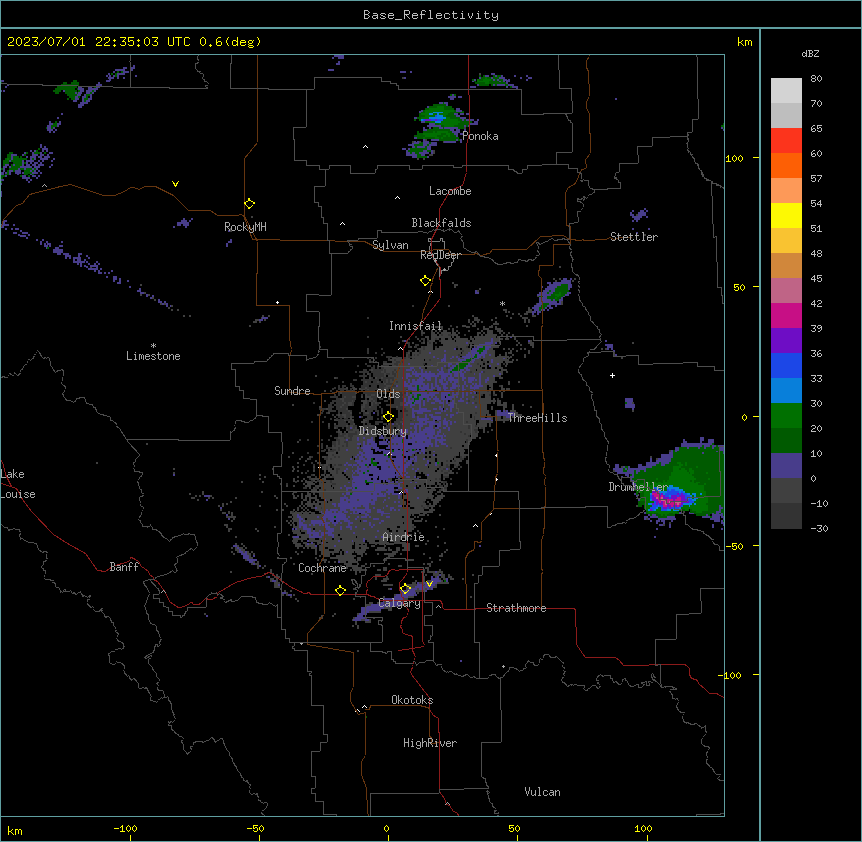Viewport: 862px width, 842px height.
Task: Pick the red 60-65 dBZ legend swatch
Action: (786, 141)
